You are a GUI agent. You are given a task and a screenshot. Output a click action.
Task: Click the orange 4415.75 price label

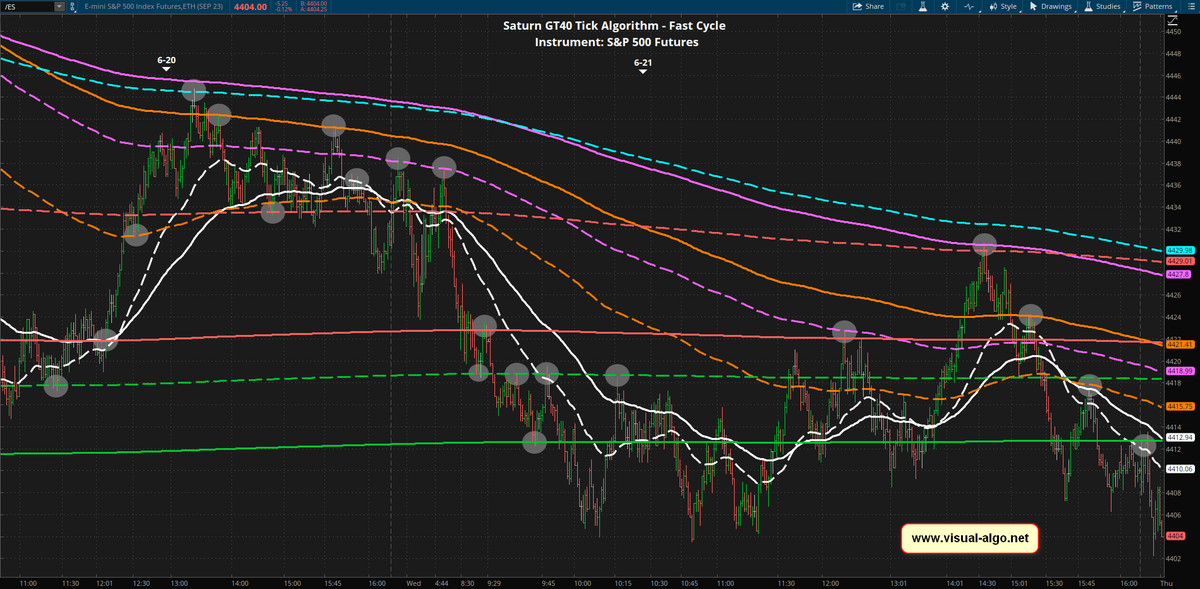(x=1181, y=406)
